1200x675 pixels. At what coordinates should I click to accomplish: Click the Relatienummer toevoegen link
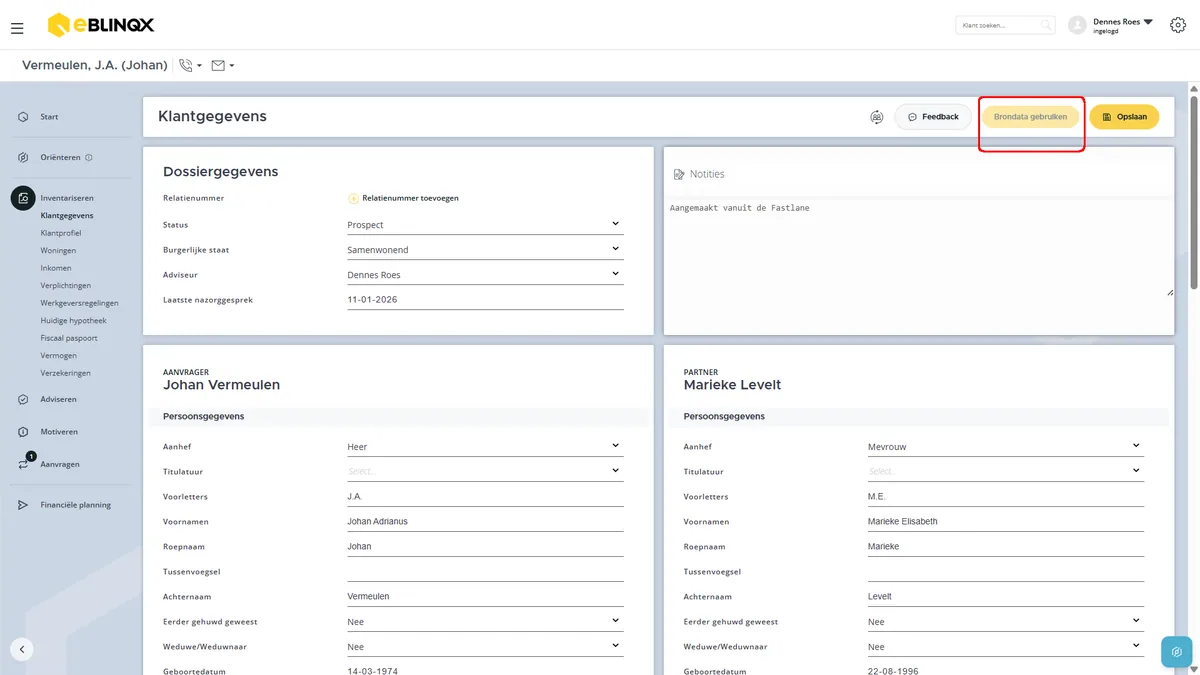click(x=410, y=198)
